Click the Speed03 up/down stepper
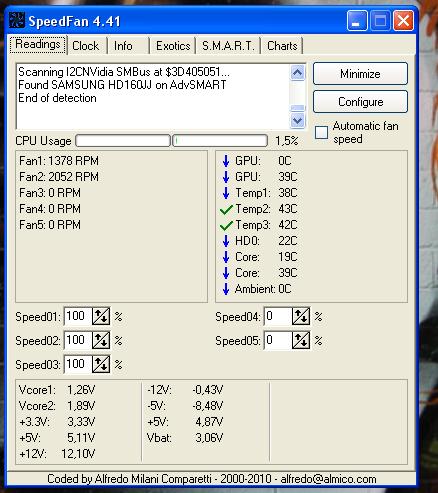Screen dimensions: 438x493 pyautogui.click(x=101, y=364)
